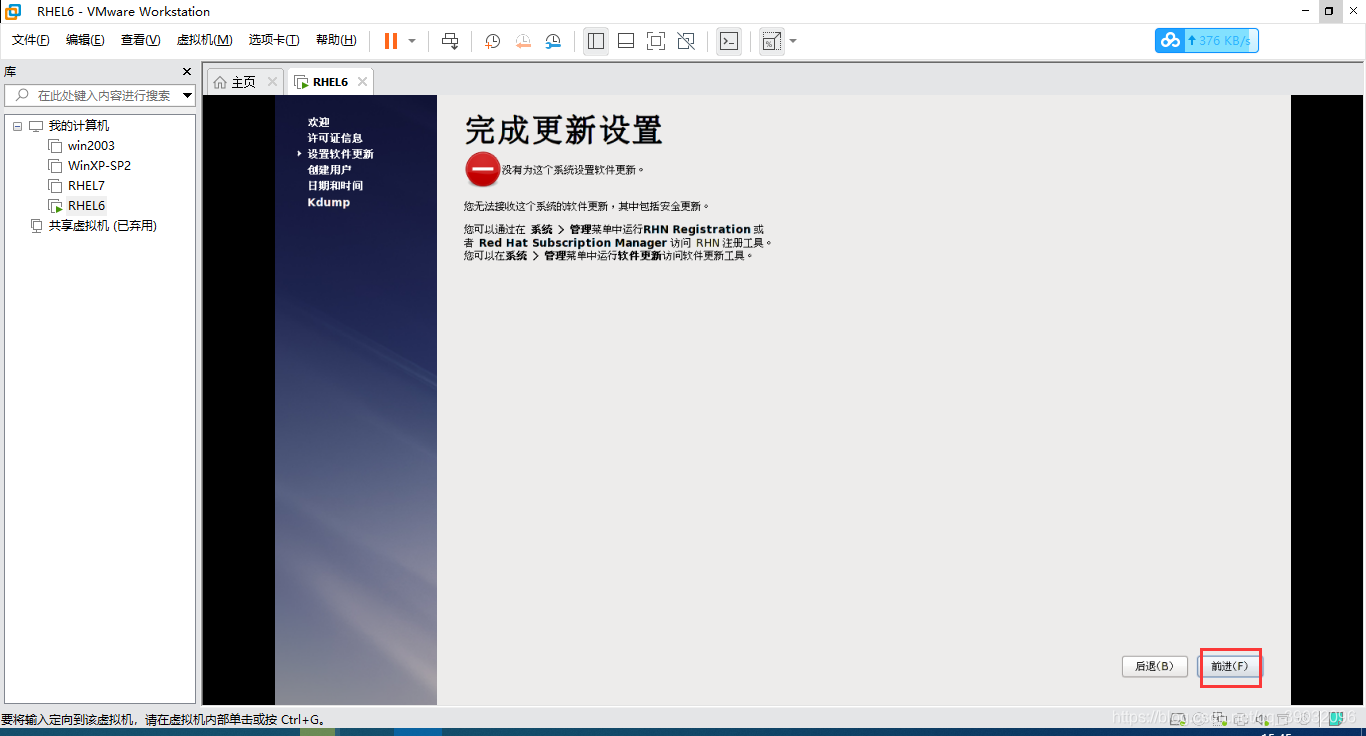
Task: Select the WinXP-SP2 virtual machine
Action: 99,166
